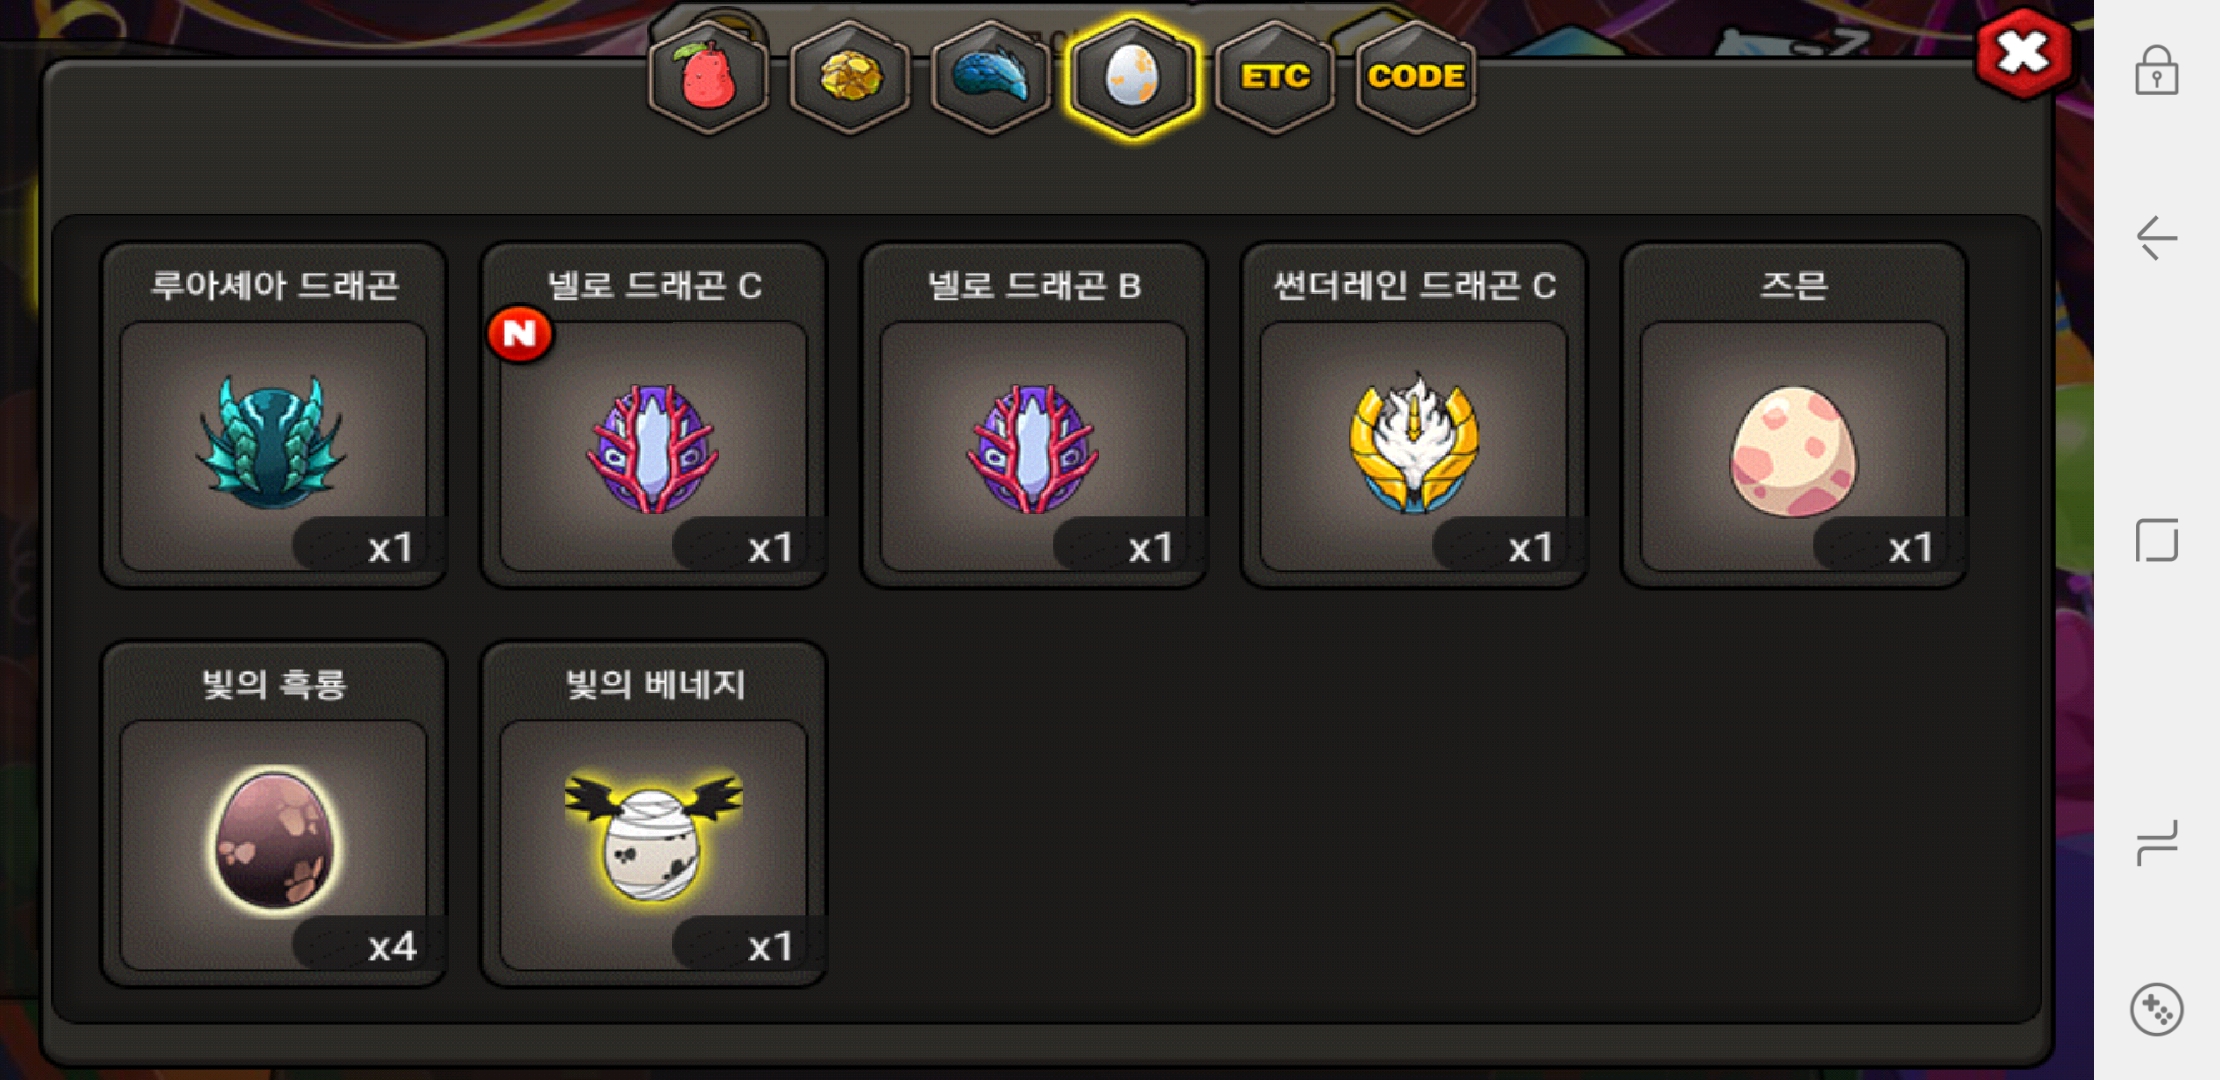
Task: Switch to the gold nugget tab
Action: pyautogui.click(x=850, y=76)
